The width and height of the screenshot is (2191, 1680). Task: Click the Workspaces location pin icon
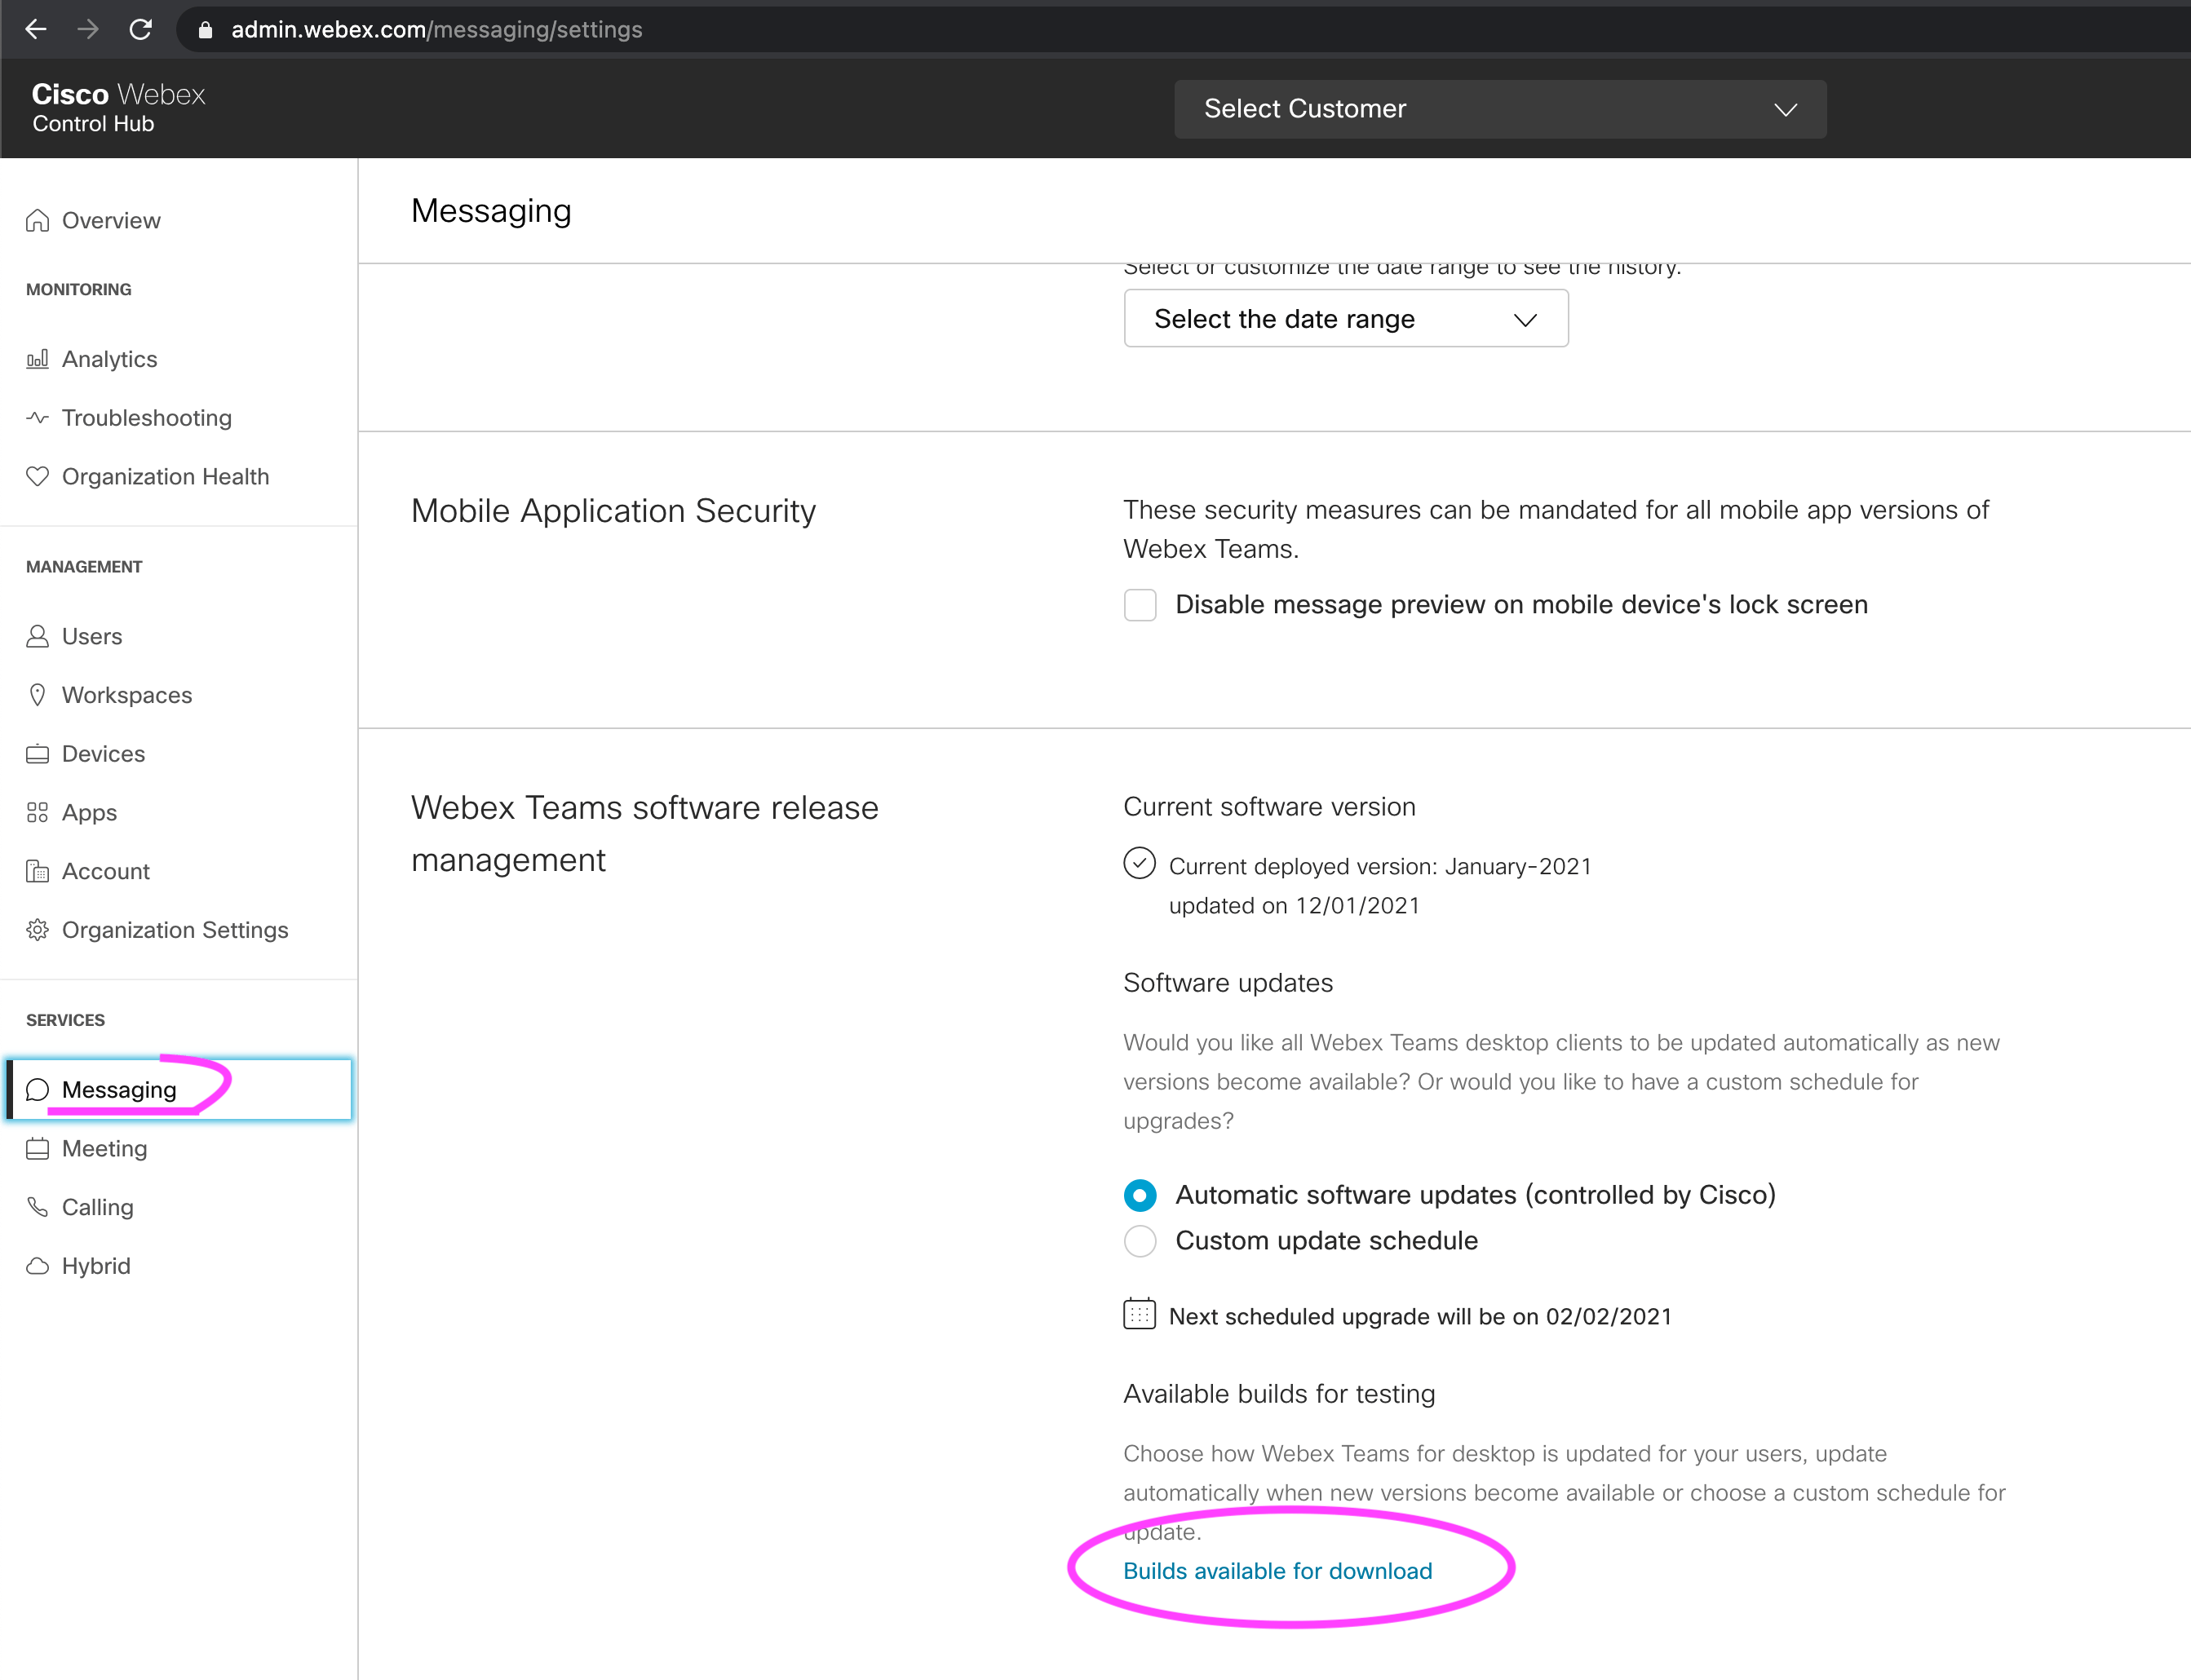point(38,695)
